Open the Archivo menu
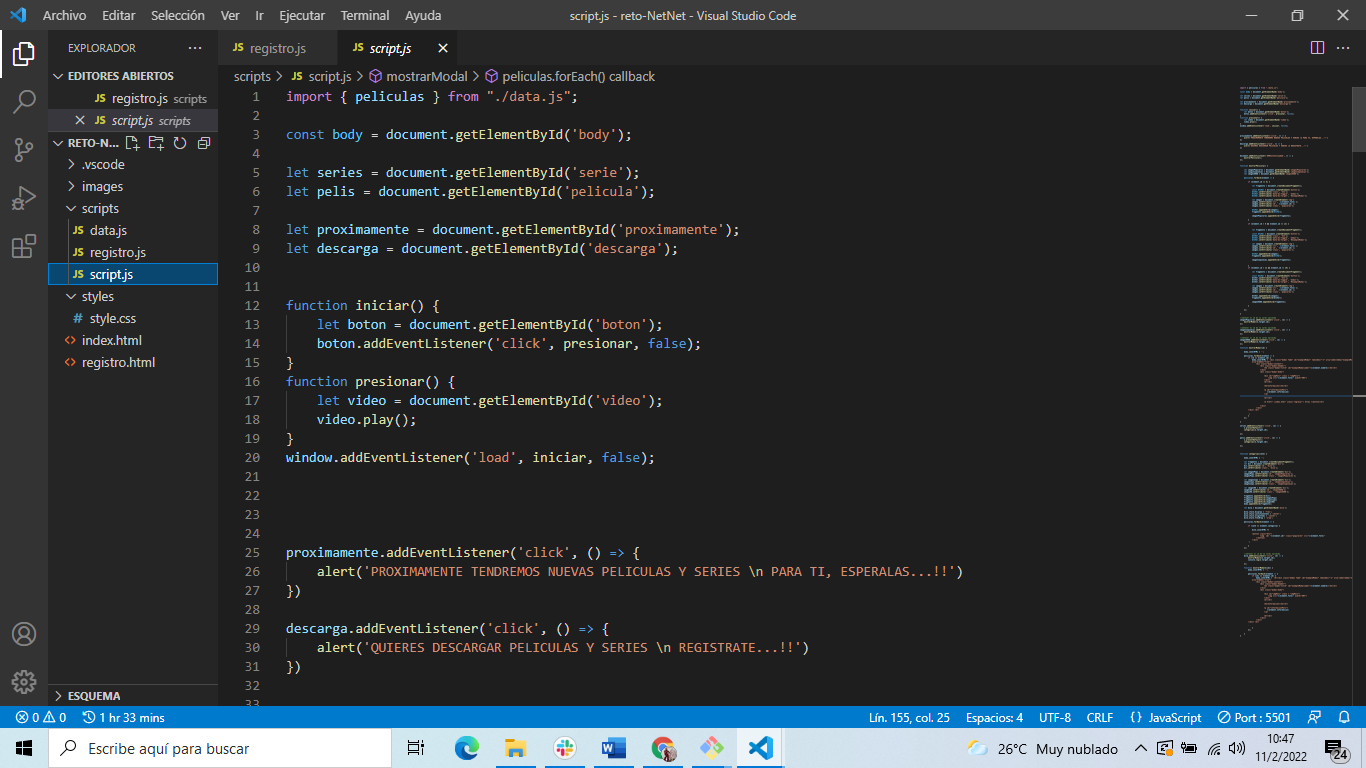The image size is (1366, 768). pyautogui.click(x=64, y=15)
